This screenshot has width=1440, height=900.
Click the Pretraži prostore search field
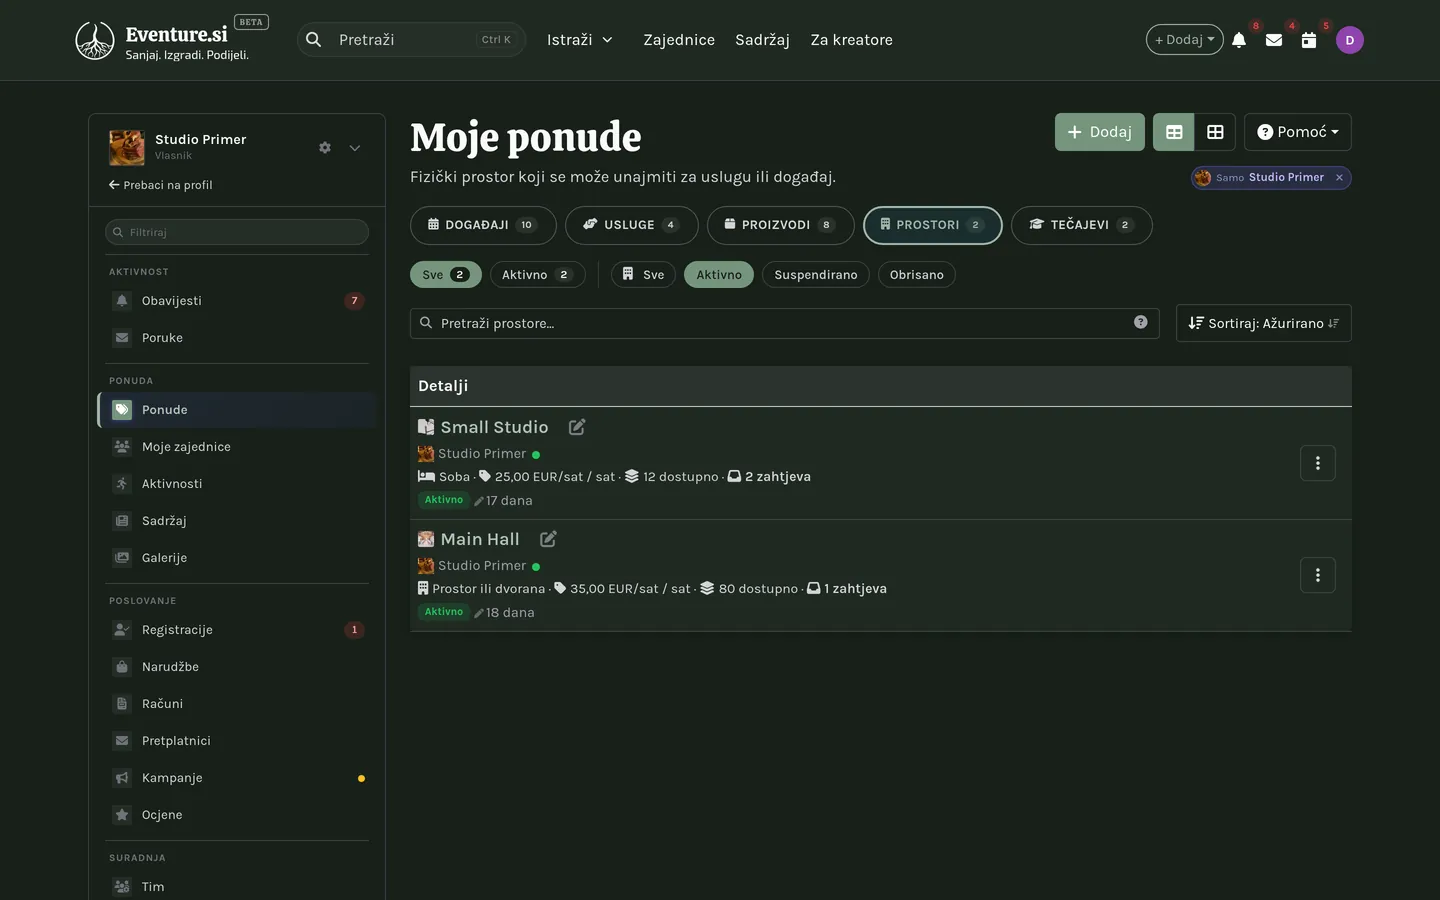click(x=785, y=323)
